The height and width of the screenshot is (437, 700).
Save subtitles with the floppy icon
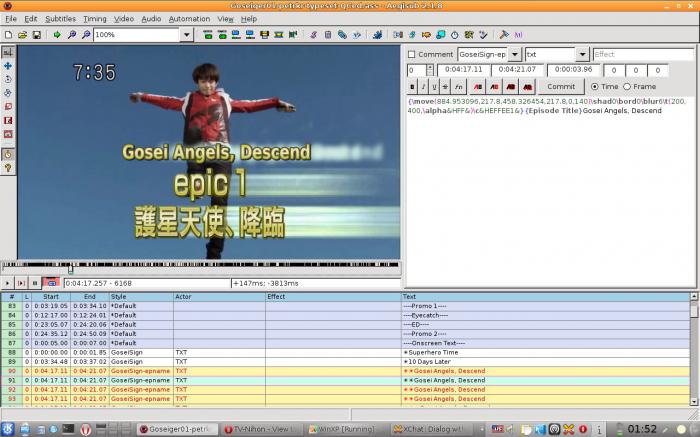click(x=37, y=34)
